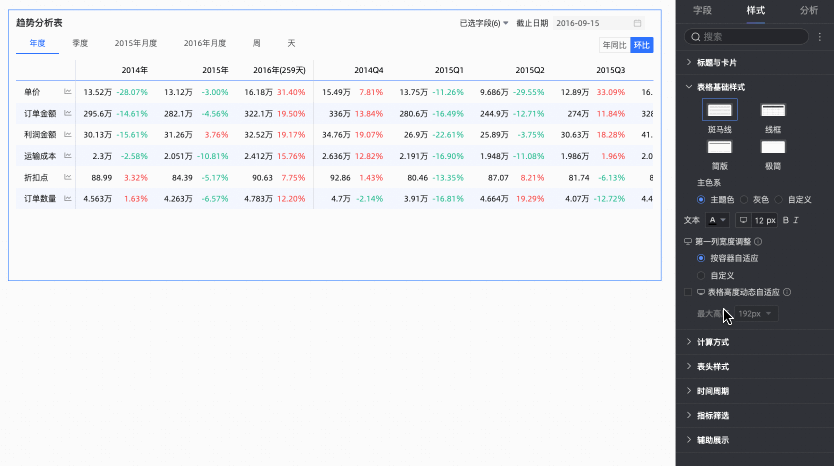Screen dimensions: 834x466
Task: Click the 2015Q2 column header
Action: (x=530, y=70)
